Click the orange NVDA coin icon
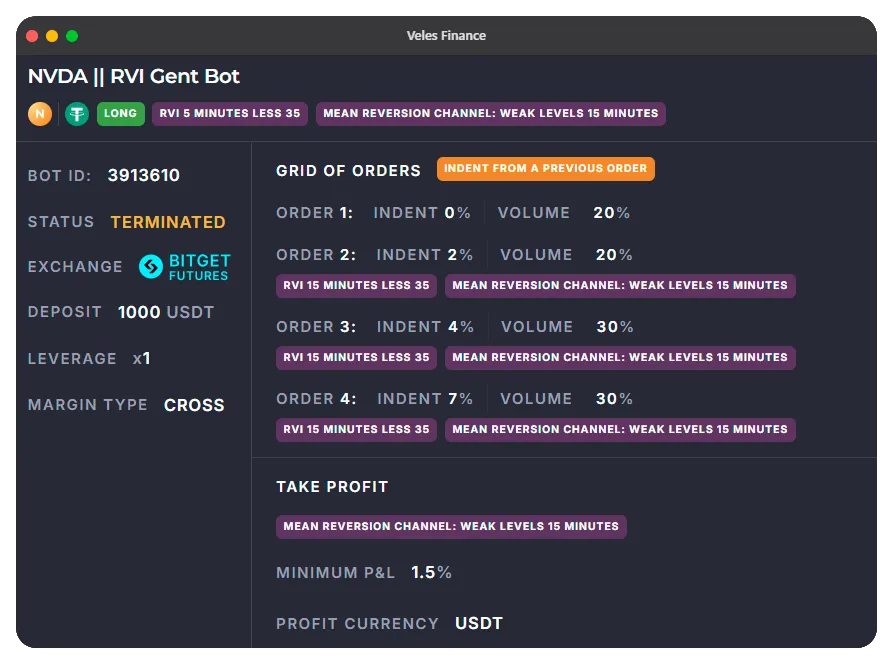The height and width of the screenshot is (664, 893). click(x=40, y=114)
